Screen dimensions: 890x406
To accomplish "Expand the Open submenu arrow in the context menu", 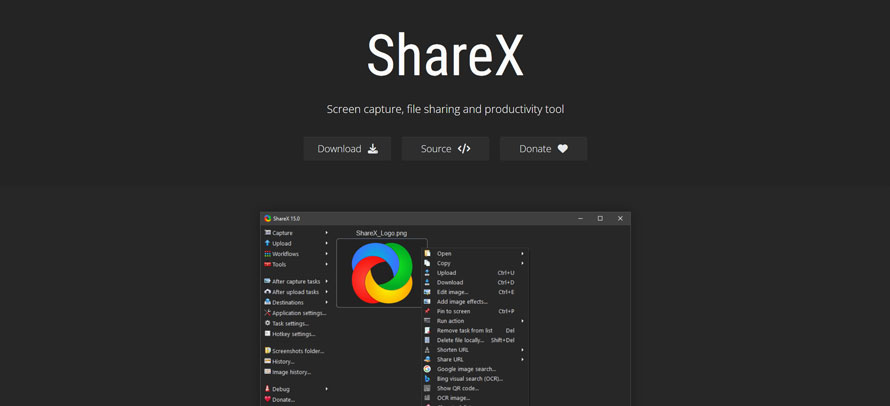I will 522,253.
